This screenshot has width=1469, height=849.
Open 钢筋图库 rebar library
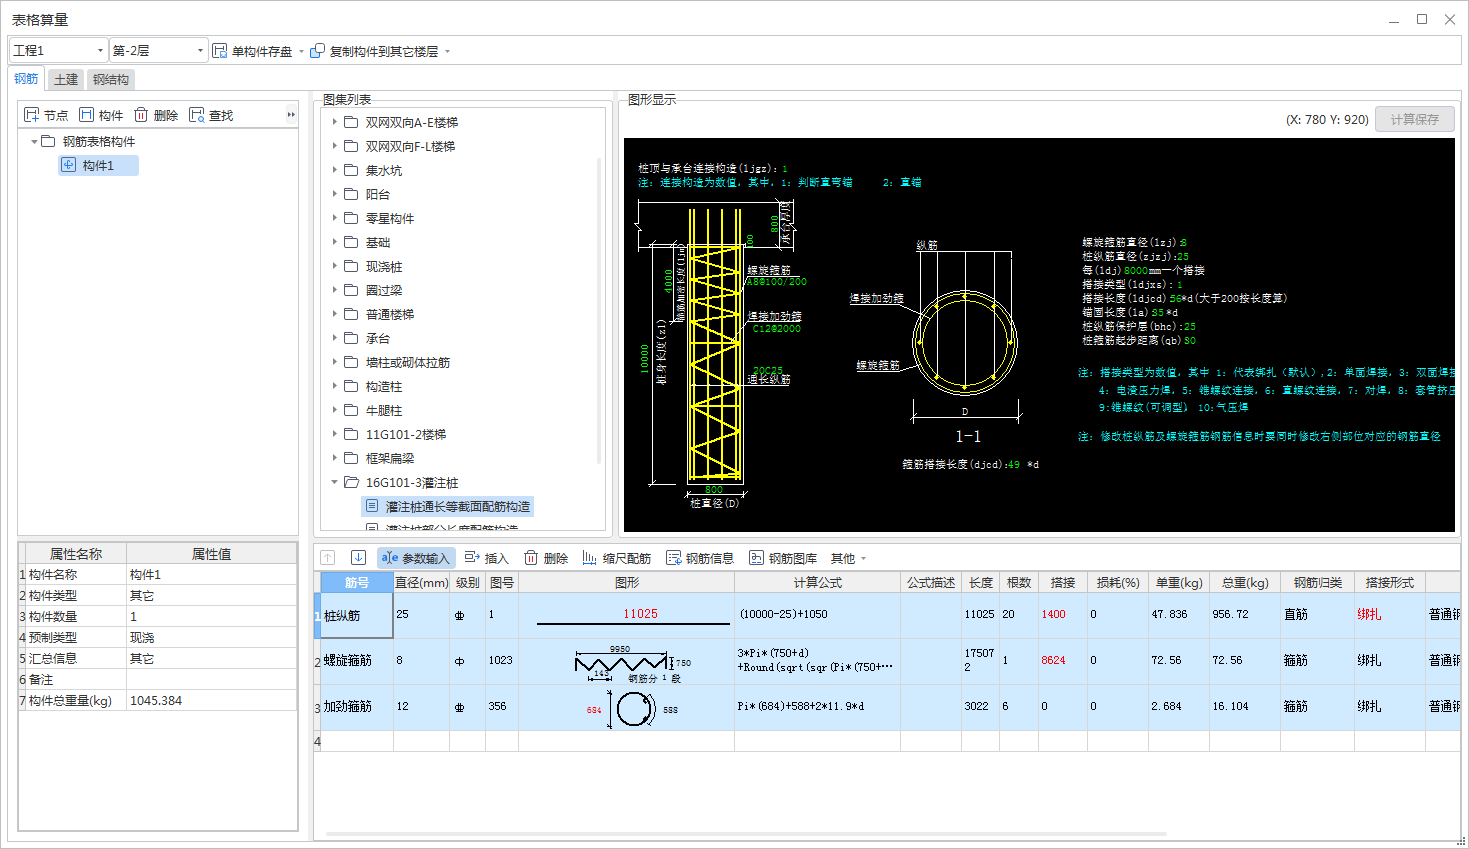(x=783, y=558)
